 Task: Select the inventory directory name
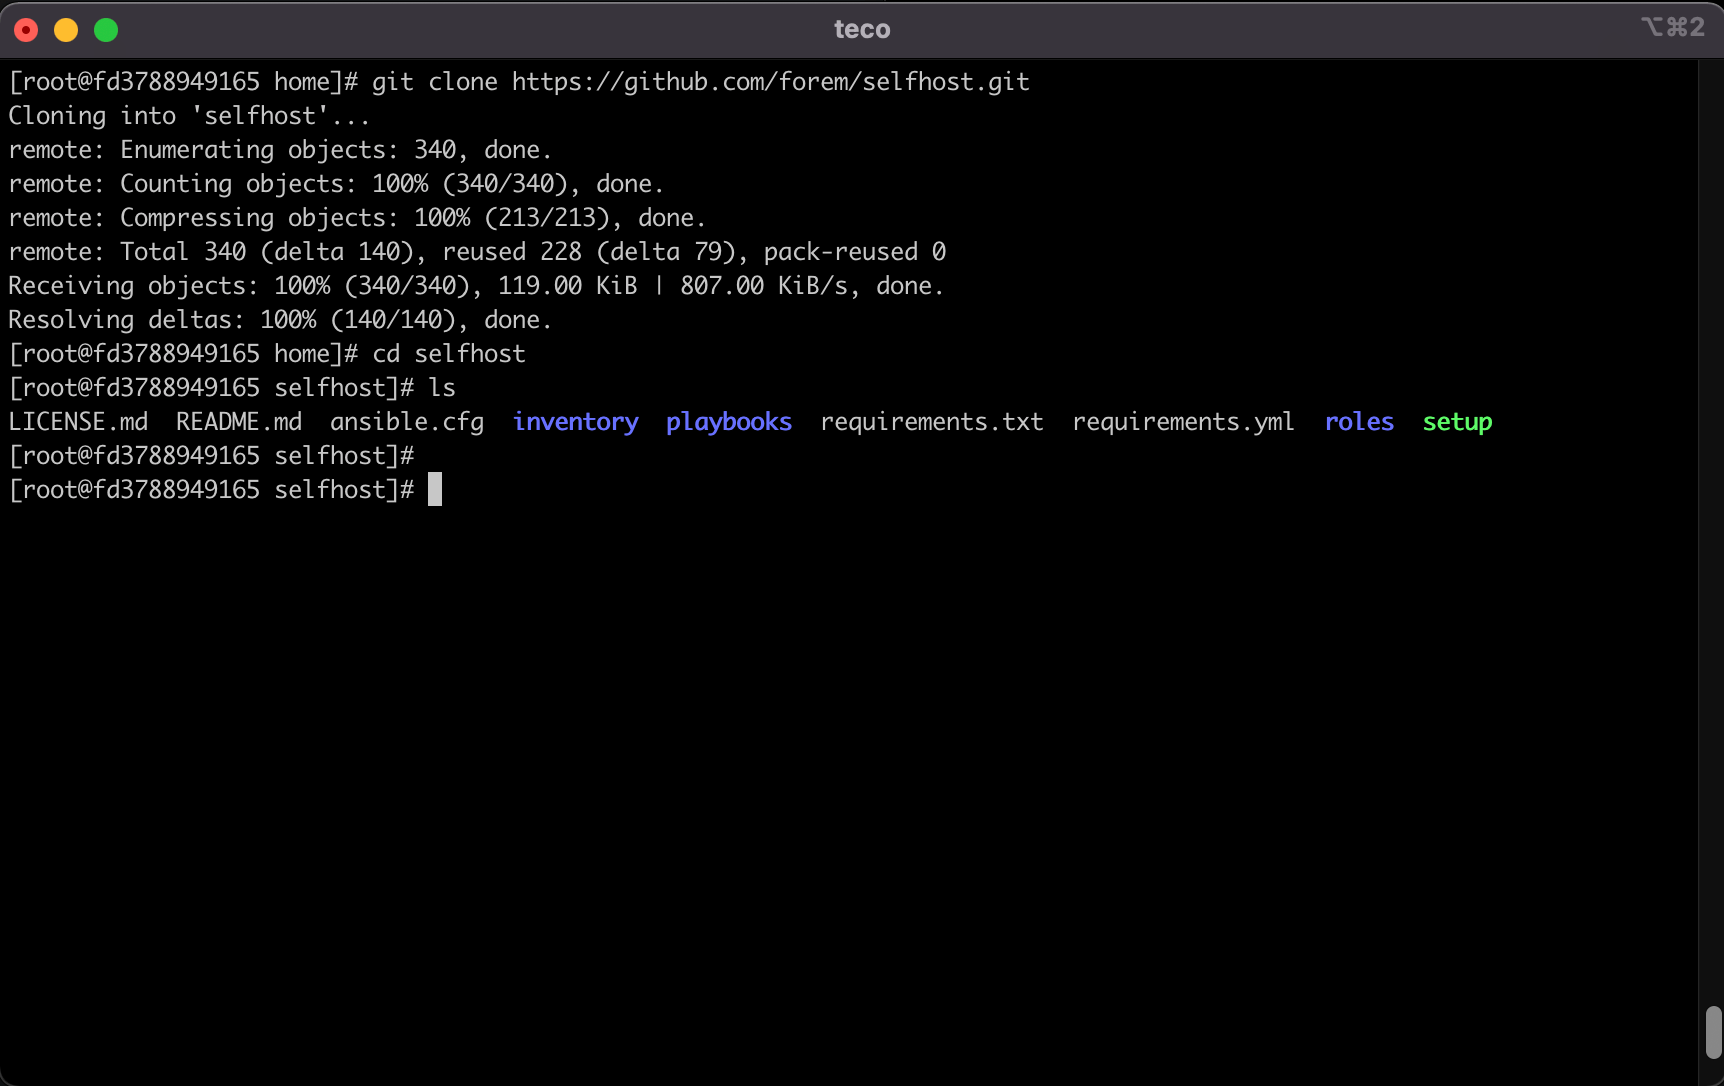[x=575, y=421]
